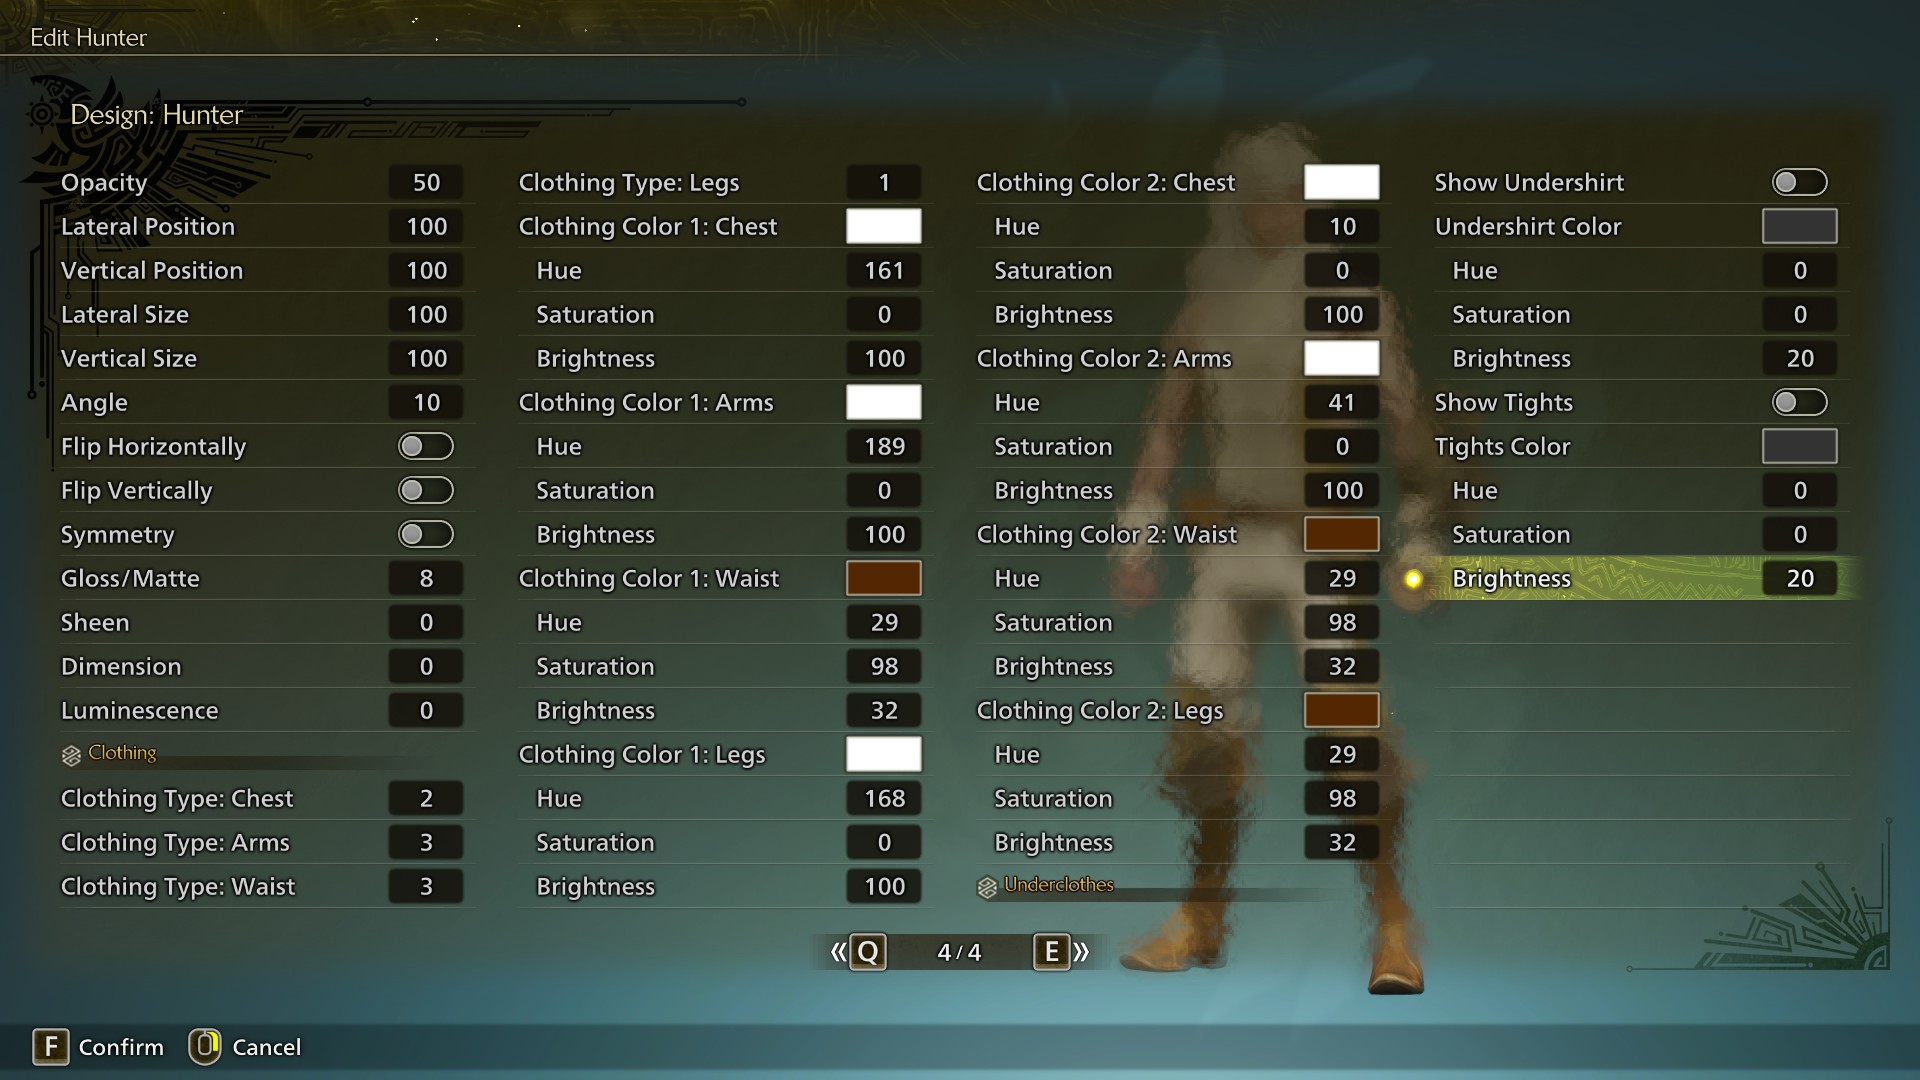Select Clothing Type: Chest value 2
Image resolution: width=1920 pixels, height=1080 pixels.
426,798
